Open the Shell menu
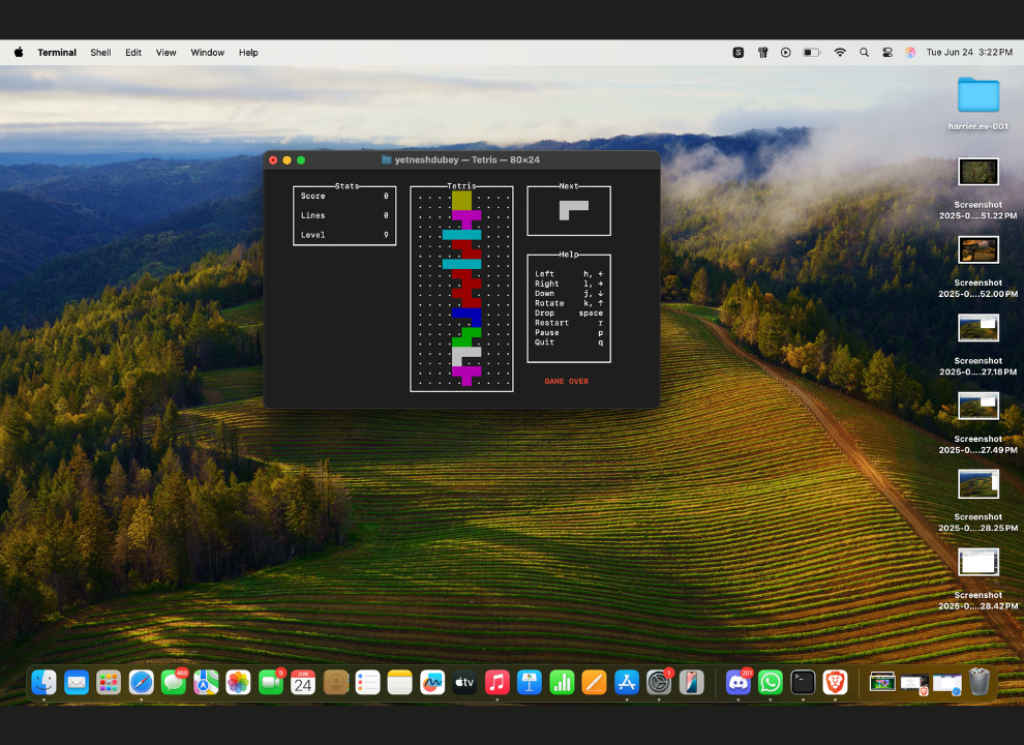 (x=100, y=52)
